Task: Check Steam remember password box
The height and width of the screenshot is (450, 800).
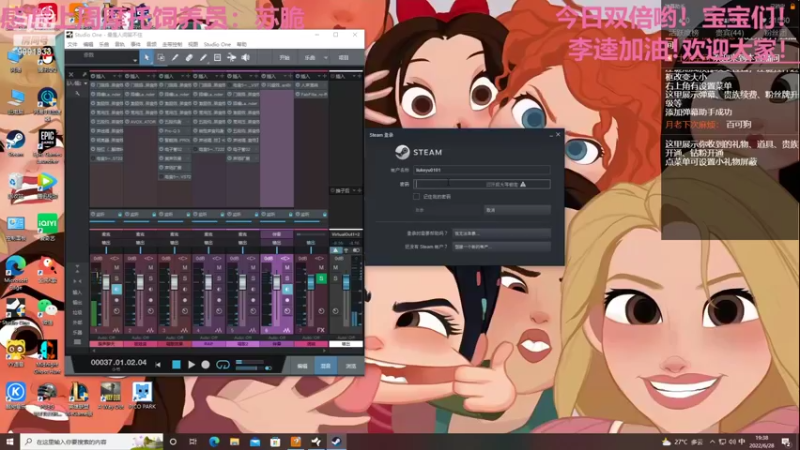Action: coord(416,196)
